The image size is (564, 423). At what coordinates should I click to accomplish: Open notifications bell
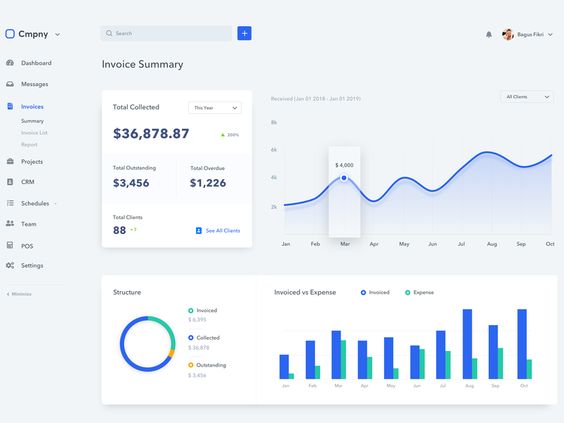pyautogui.click(x=489, y=35)
